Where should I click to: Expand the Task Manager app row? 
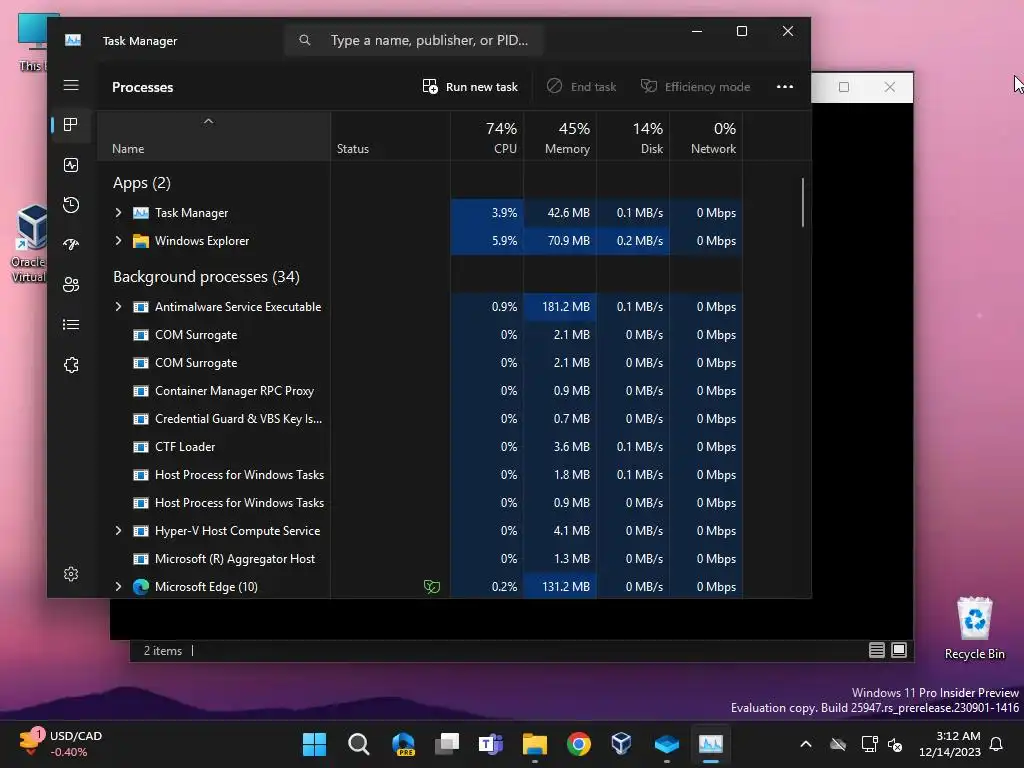118,213
